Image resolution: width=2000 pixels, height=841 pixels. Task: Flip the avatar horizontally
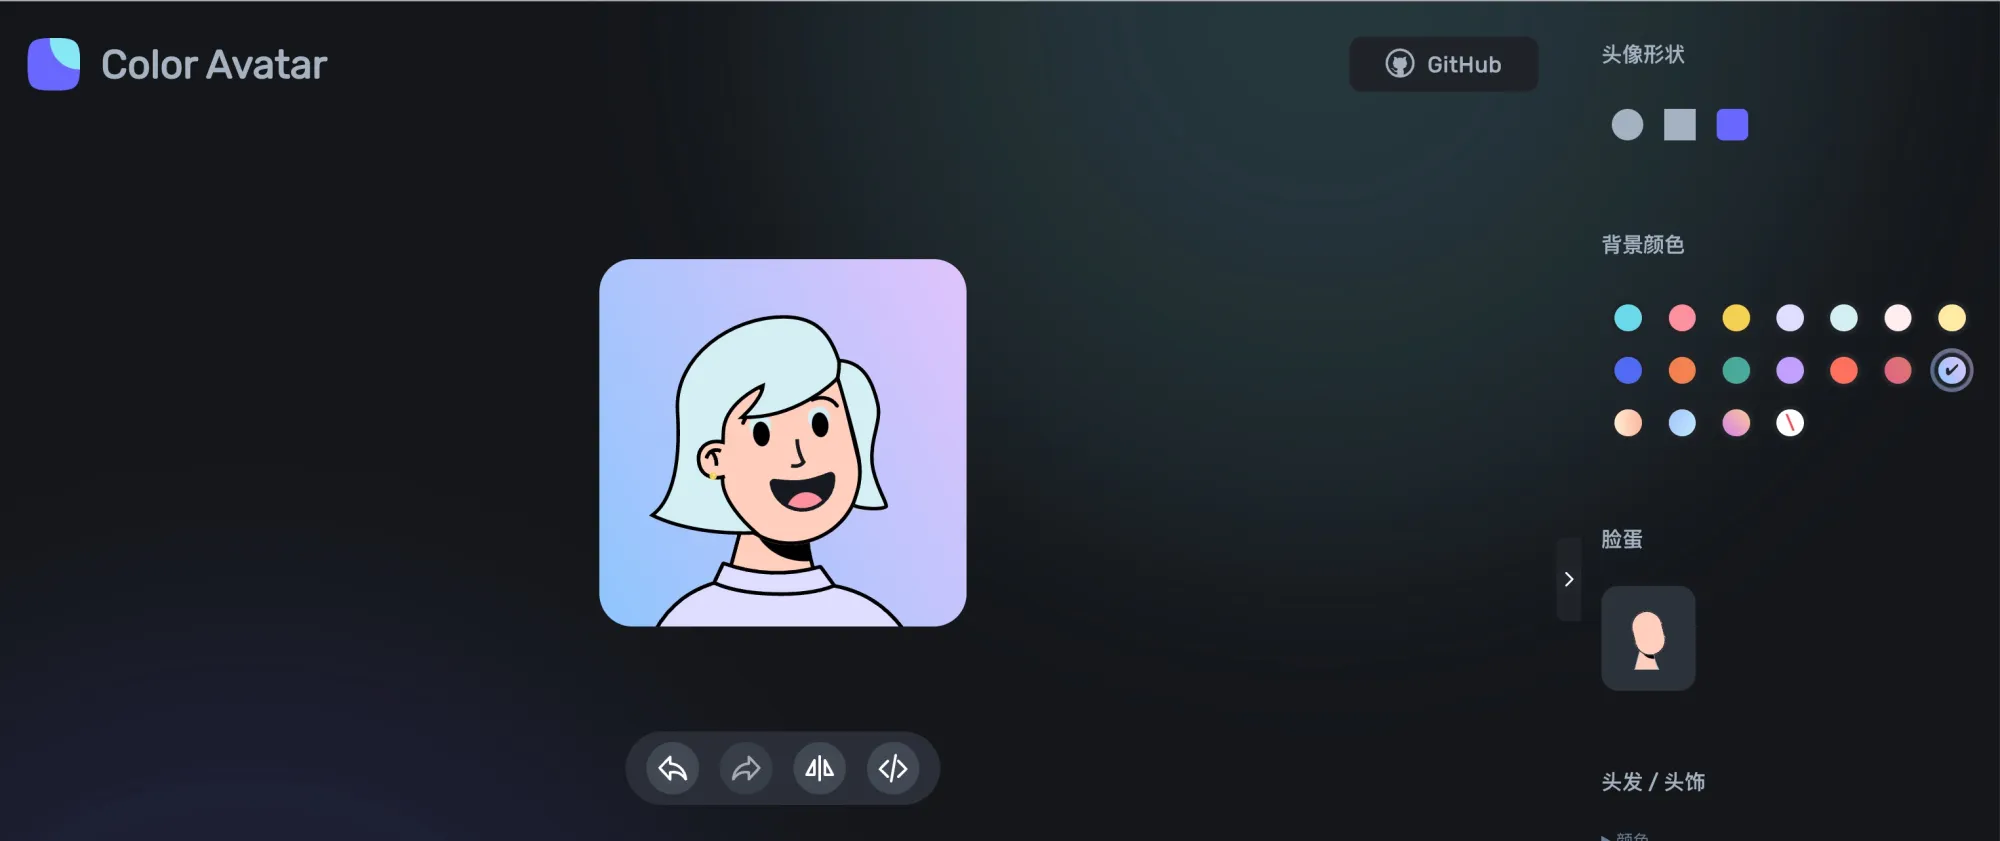(819, 768)
